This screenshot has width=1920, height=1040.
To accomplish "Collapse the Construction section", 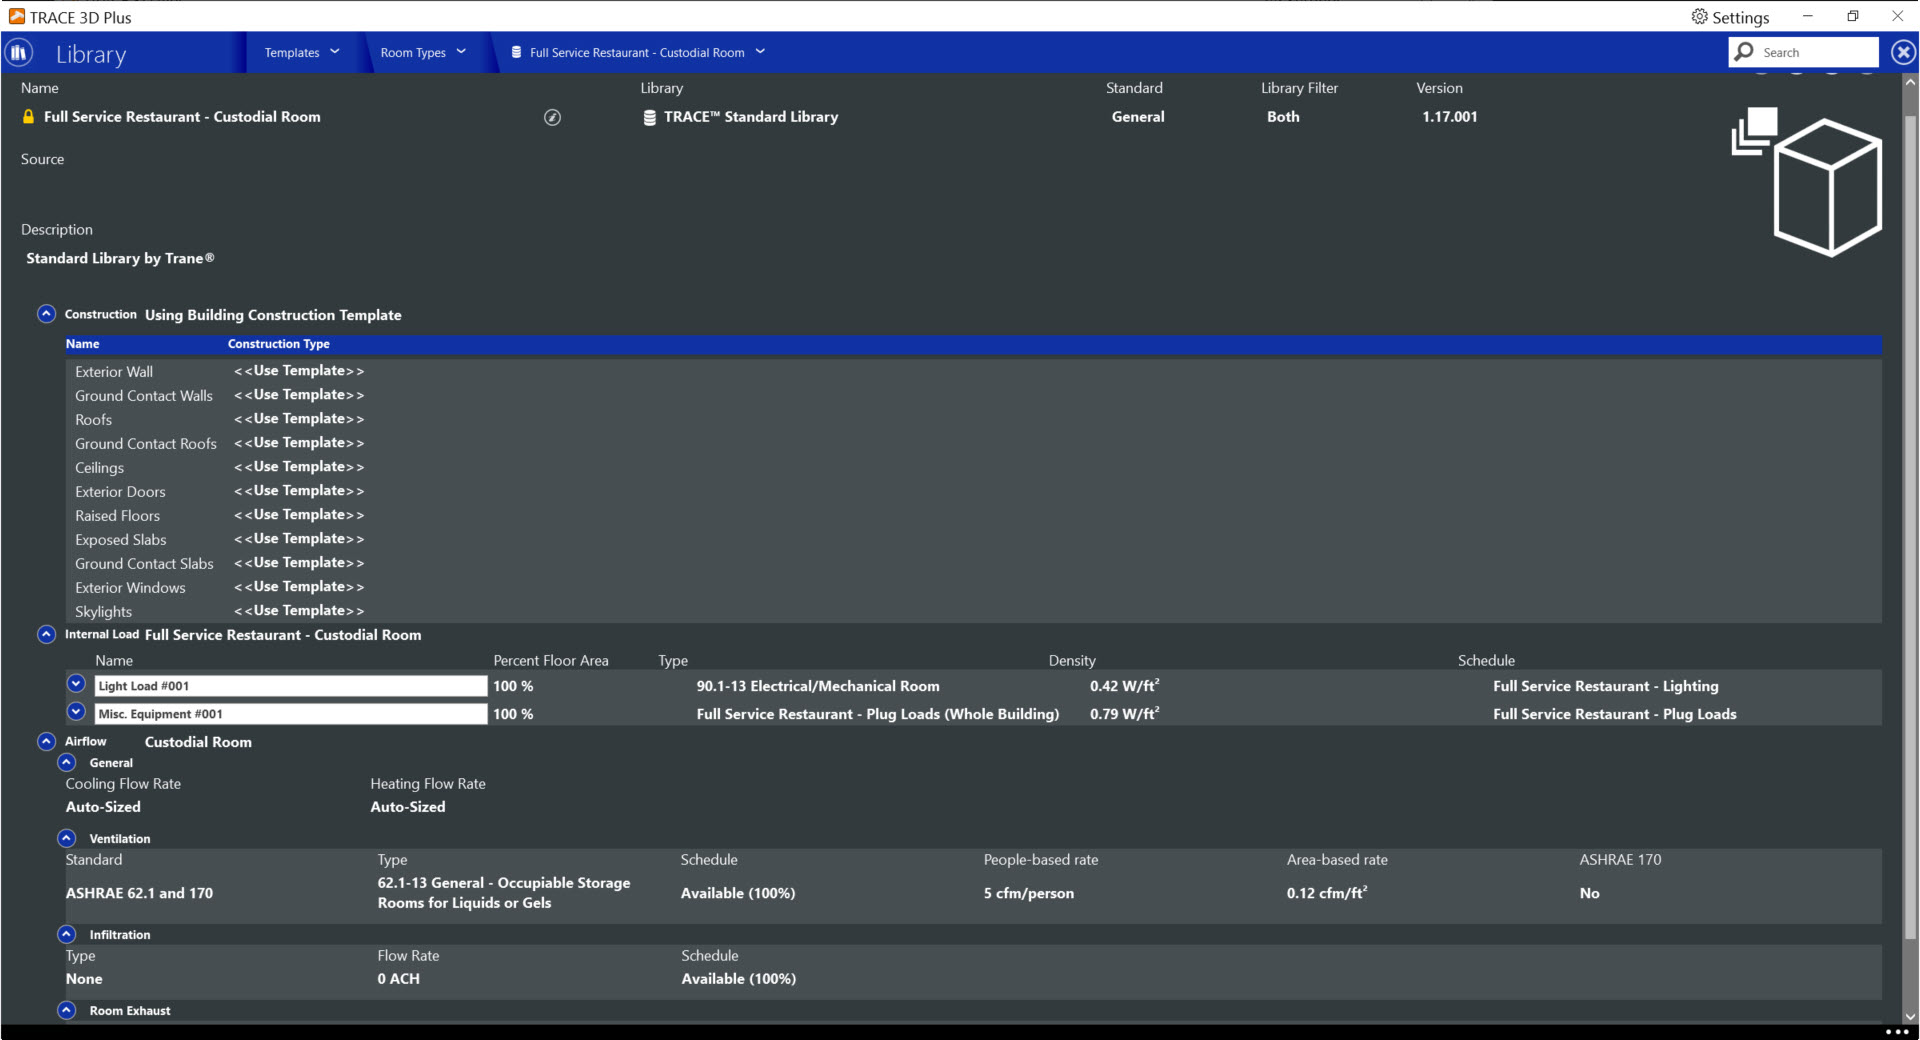I will tap(46, 314).
